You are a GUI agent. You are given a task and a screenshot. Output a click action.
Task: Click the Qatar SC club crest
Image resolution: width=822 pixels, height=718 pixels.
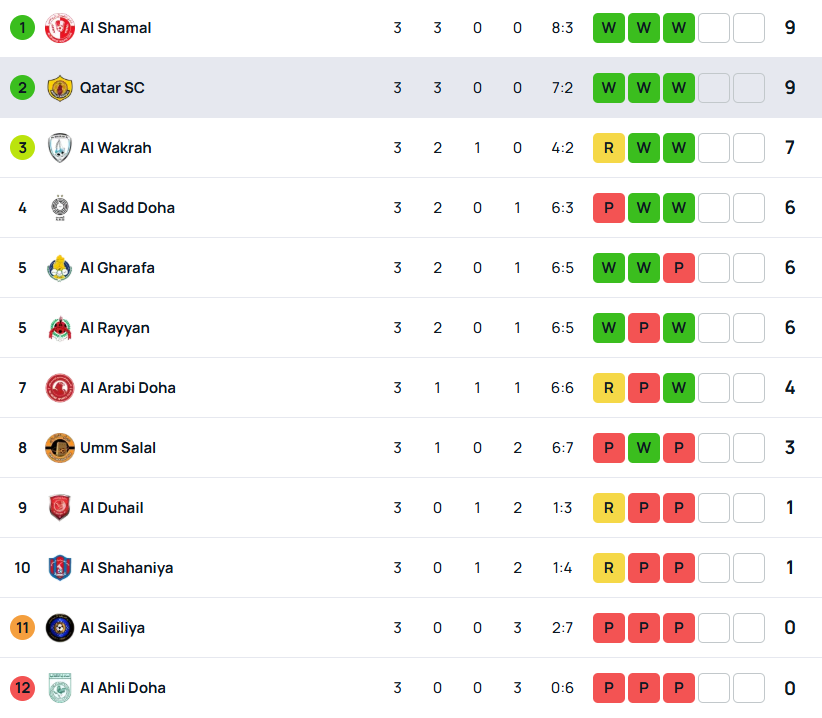60,88
